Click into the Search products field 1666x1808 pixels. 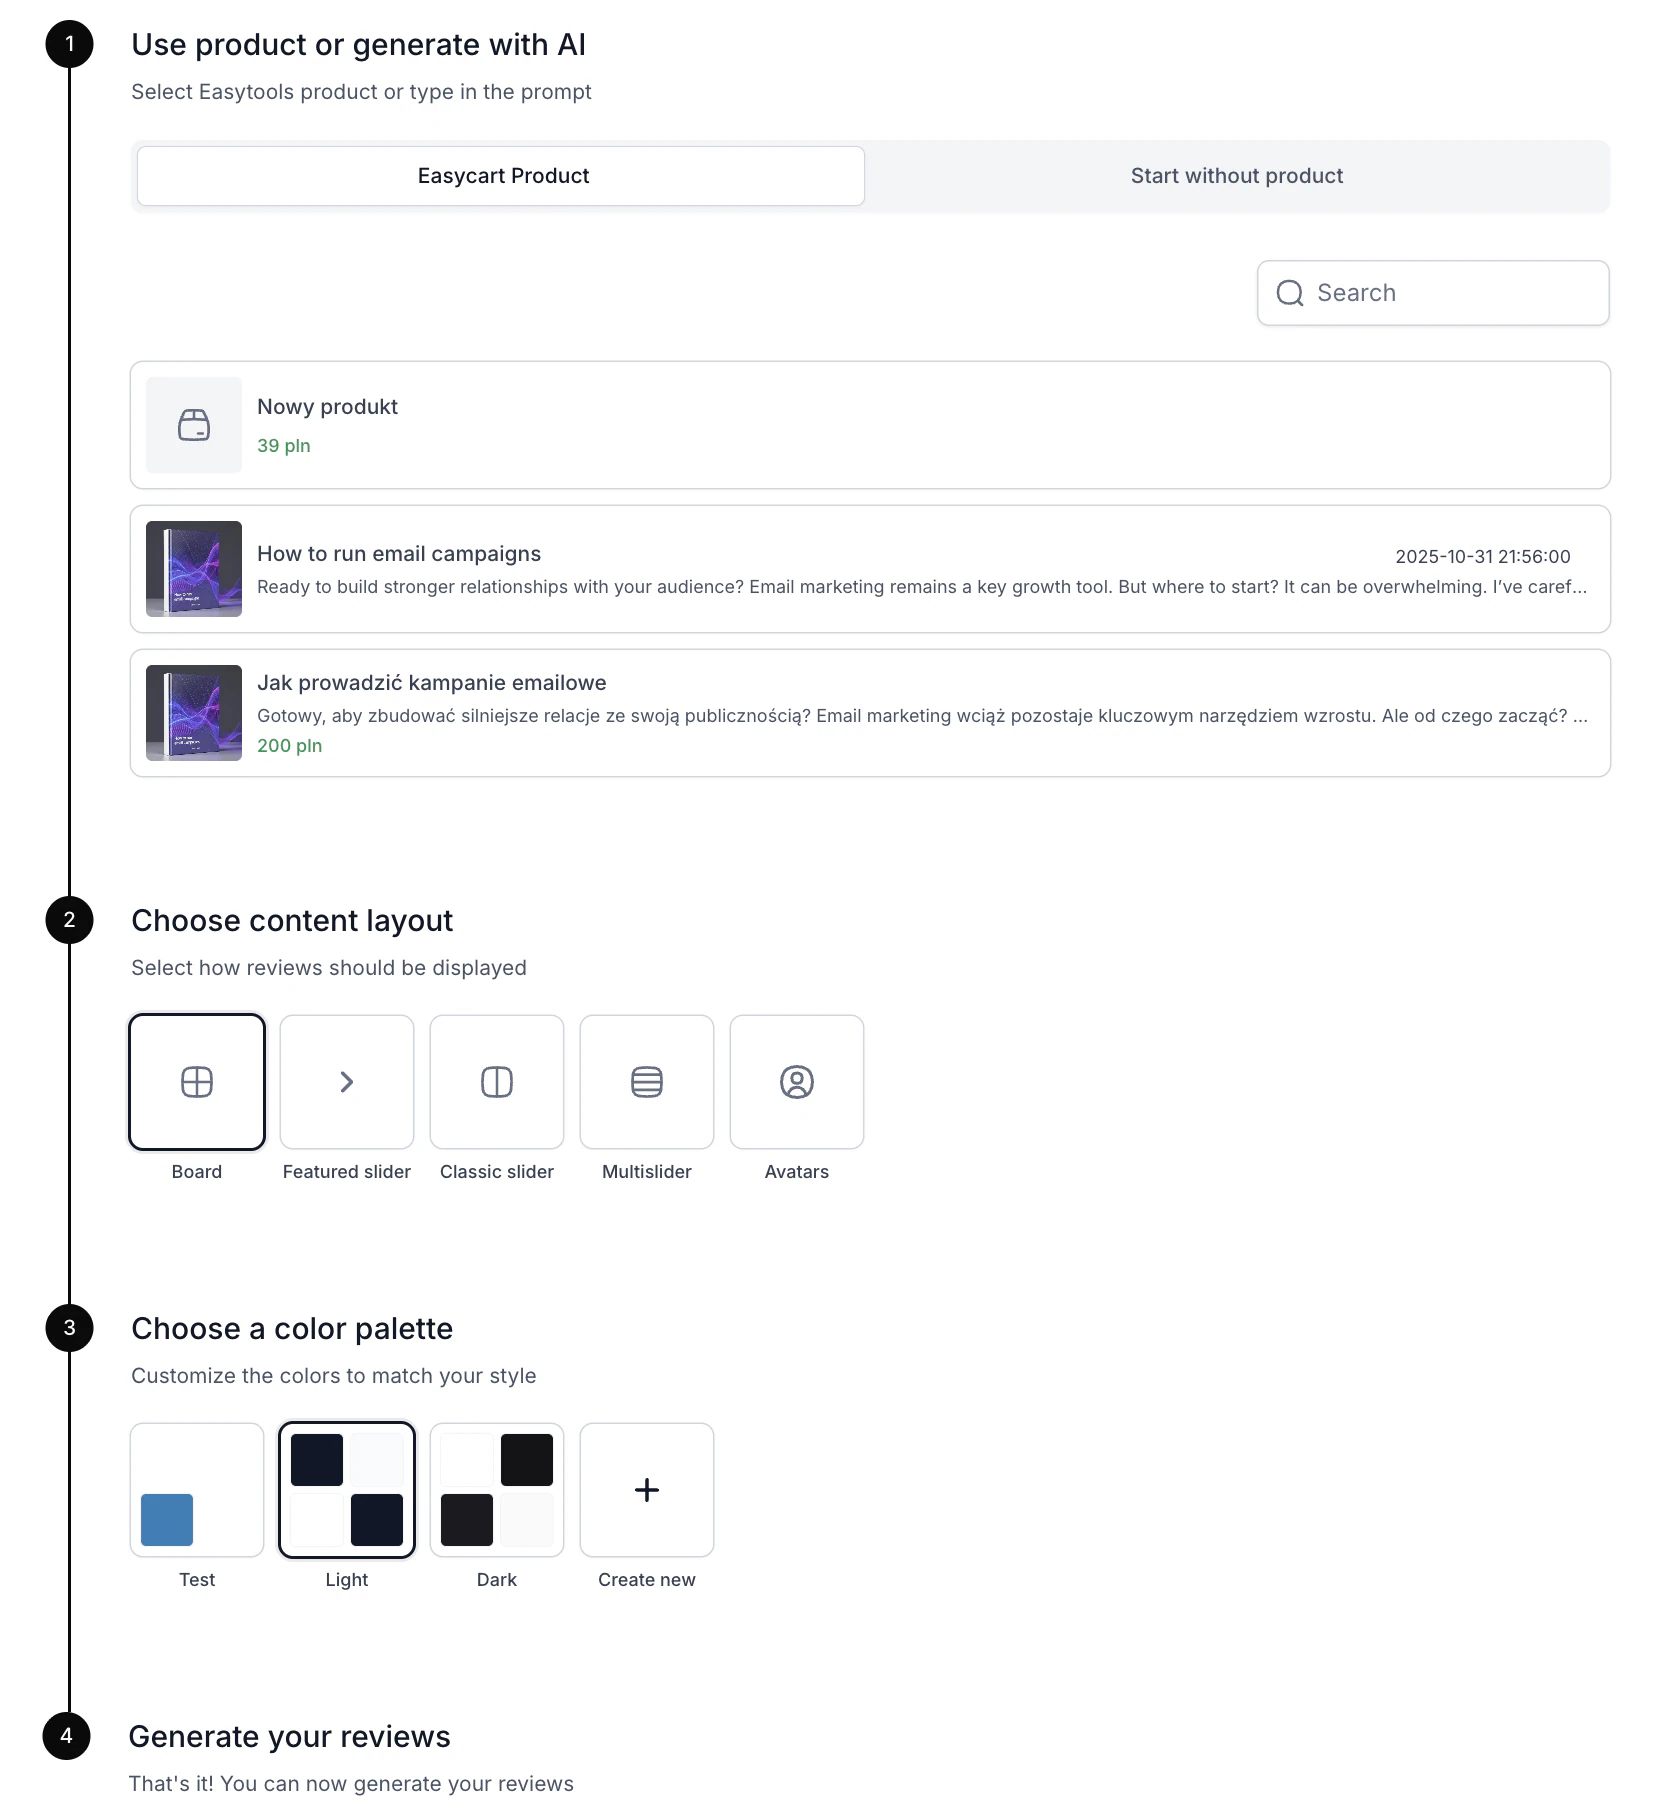point(1433,293)
